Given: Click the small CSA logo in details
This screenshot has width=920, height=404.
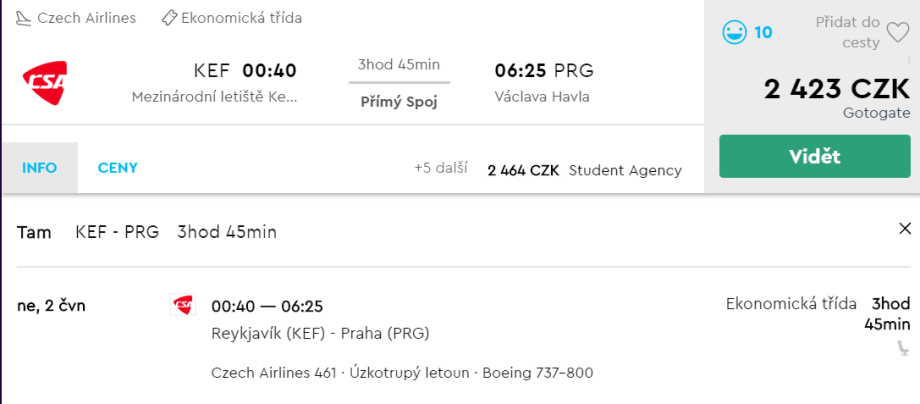Looking at the screenshot, I should point(182,305).
